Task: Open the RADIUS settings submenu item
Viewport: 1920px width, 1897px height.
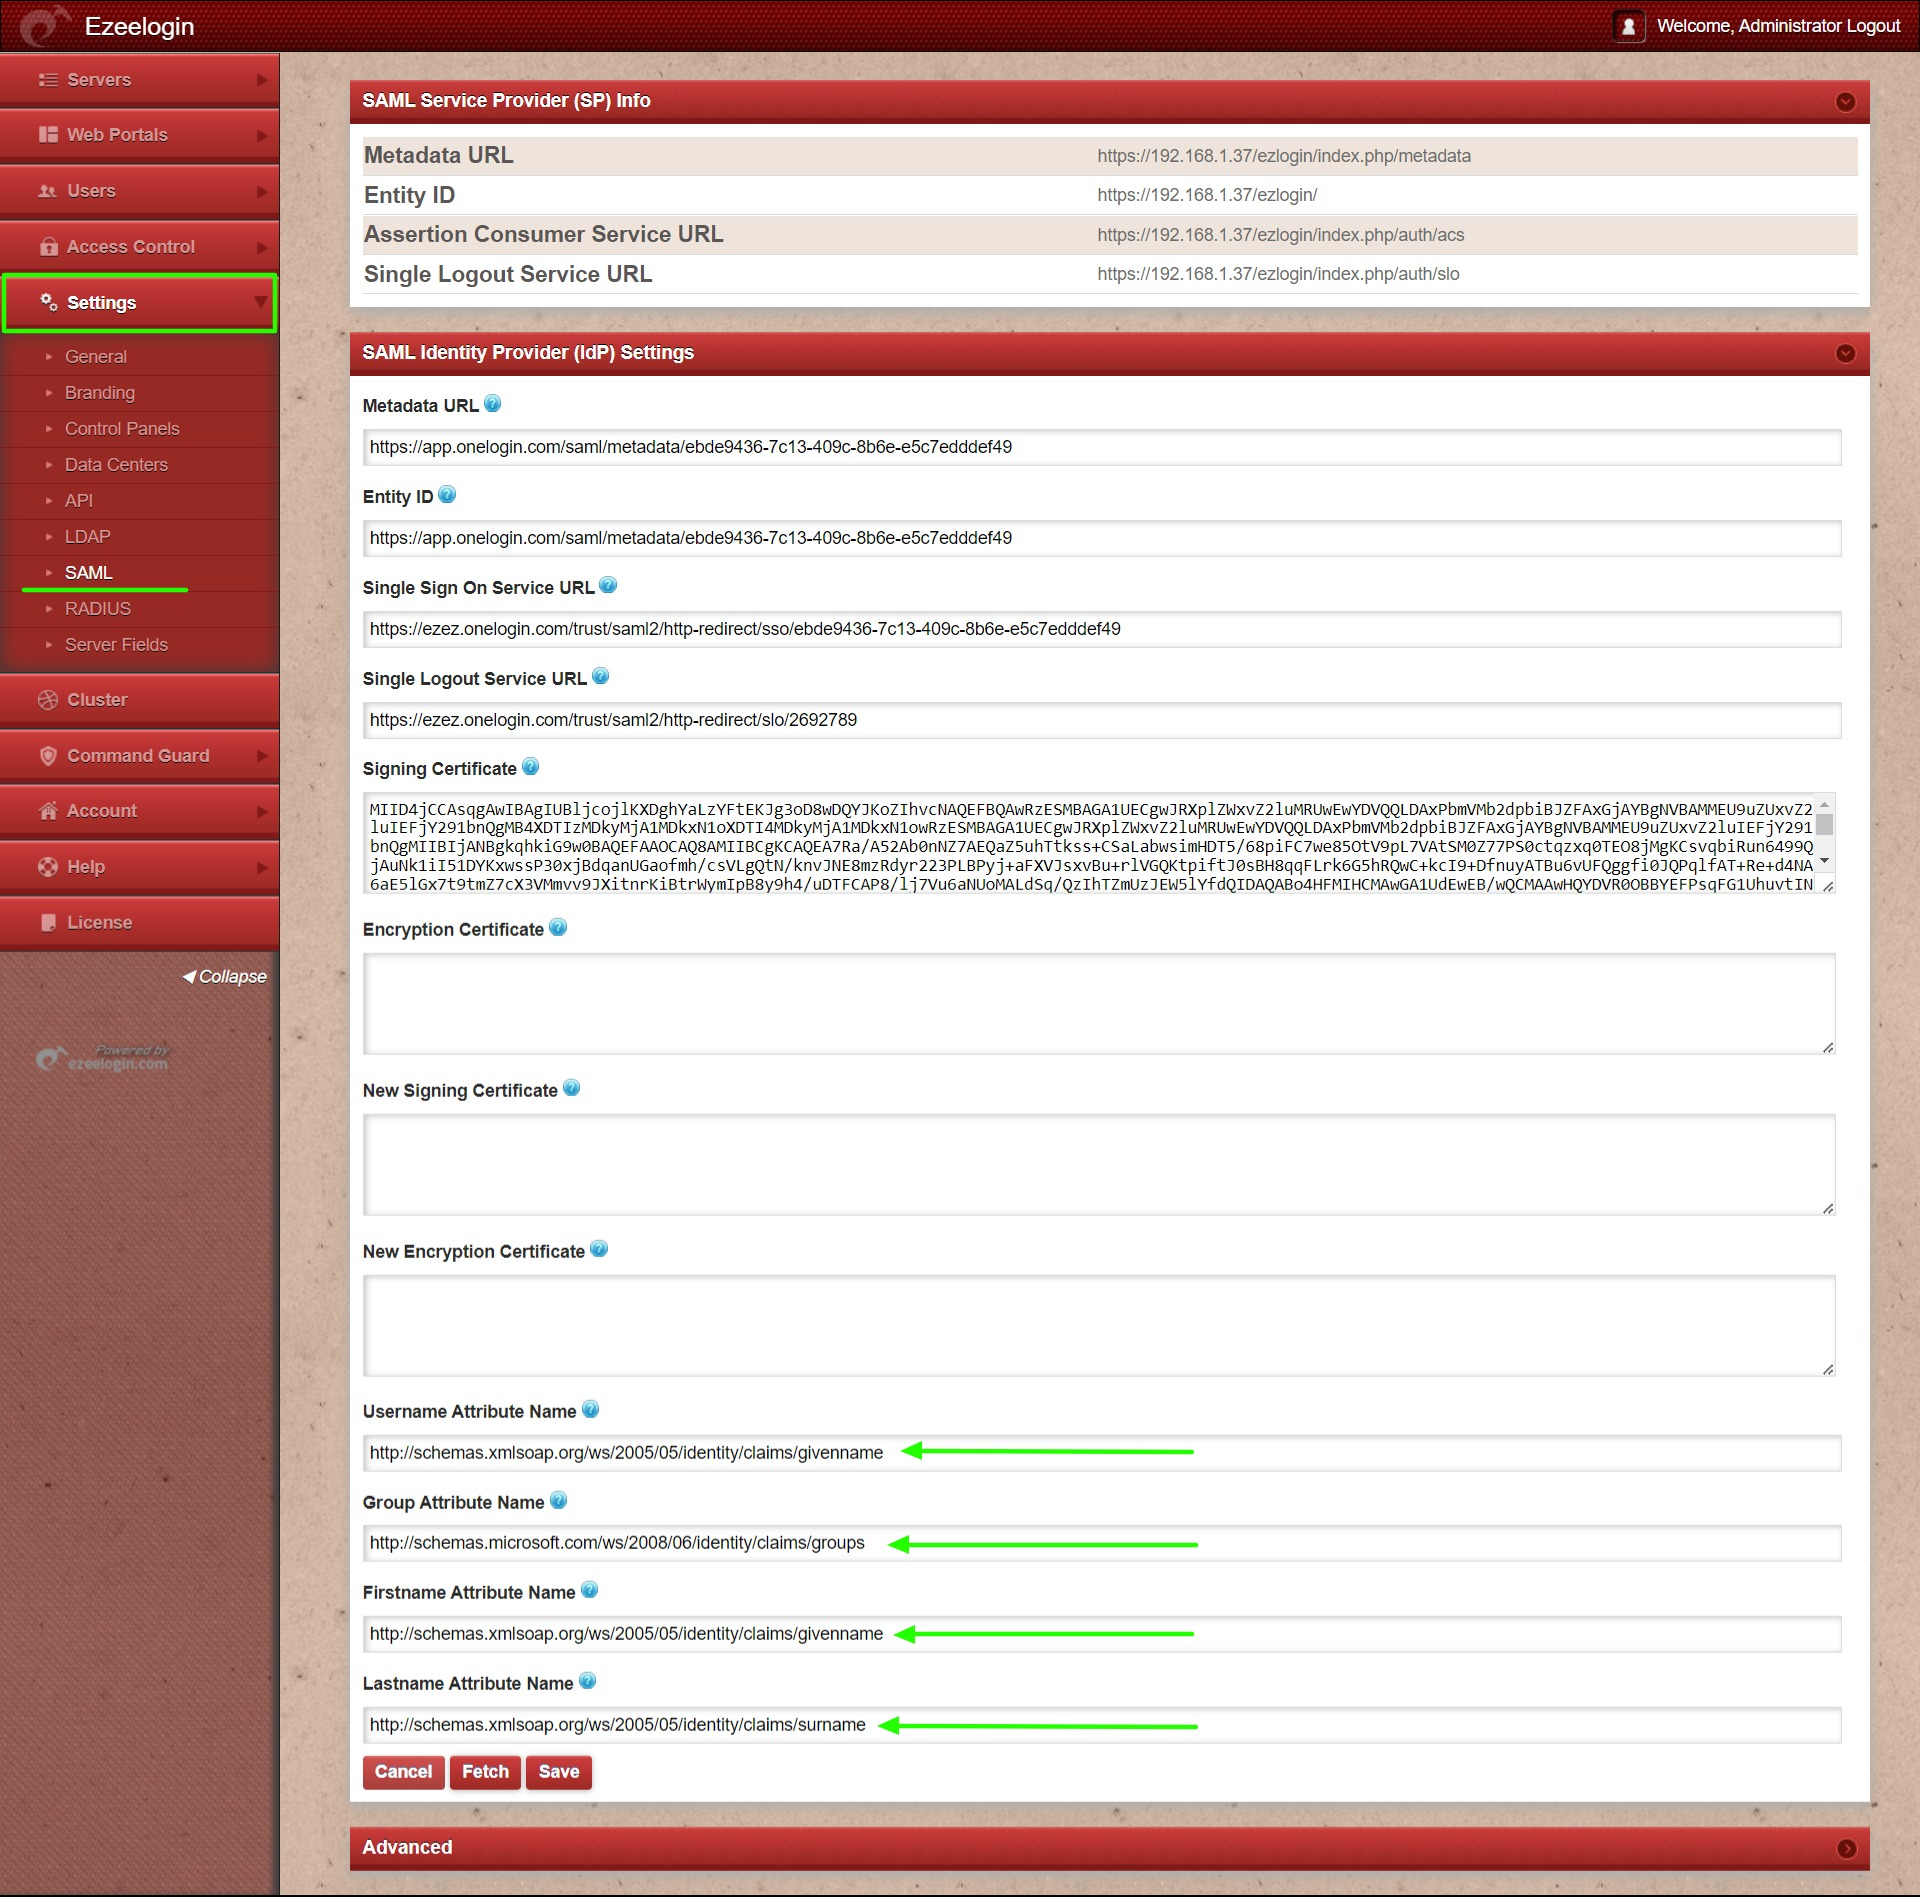Action: click(98, 609)
